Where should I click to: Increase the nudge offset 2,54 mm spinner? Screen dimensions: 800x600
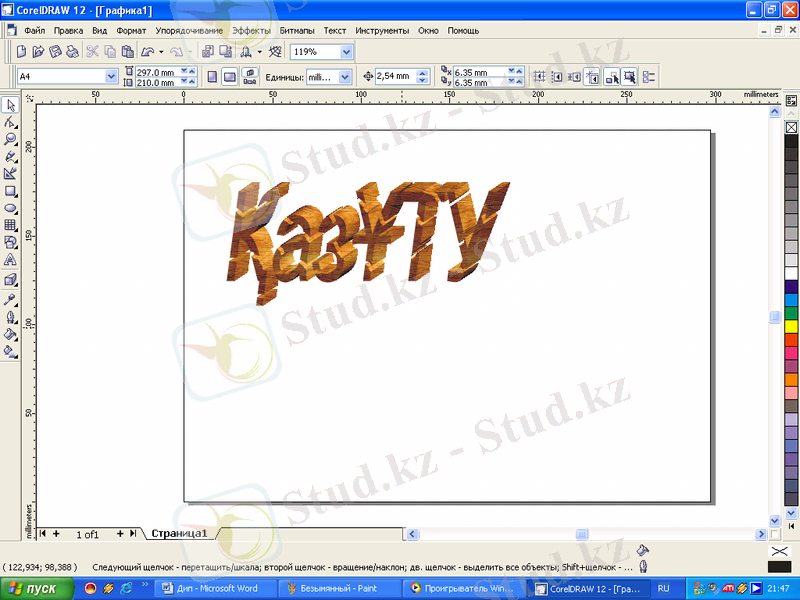[x=422, y=73]
